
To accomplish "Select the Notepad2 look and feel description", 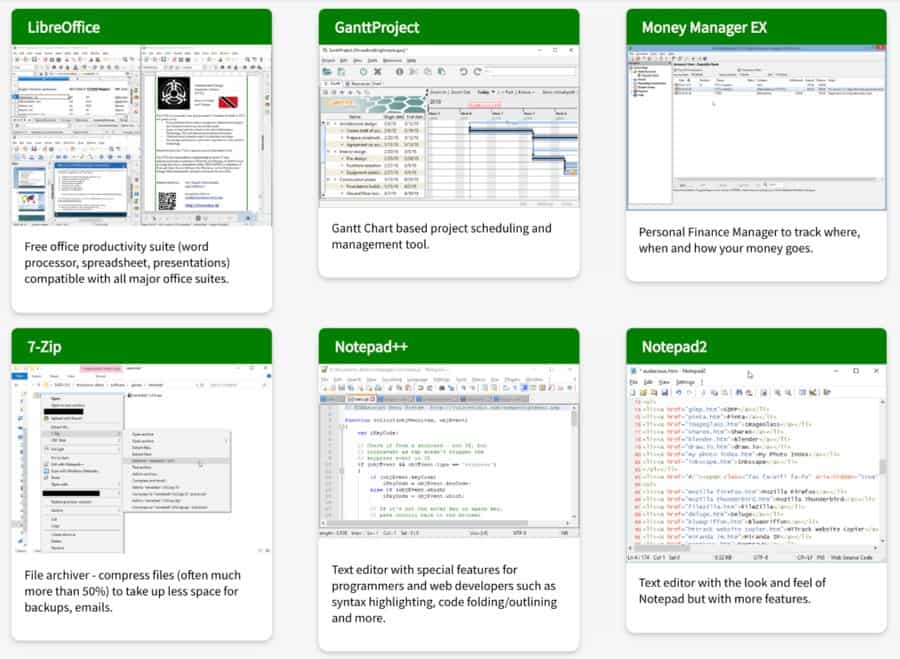I will coord(732,590).
